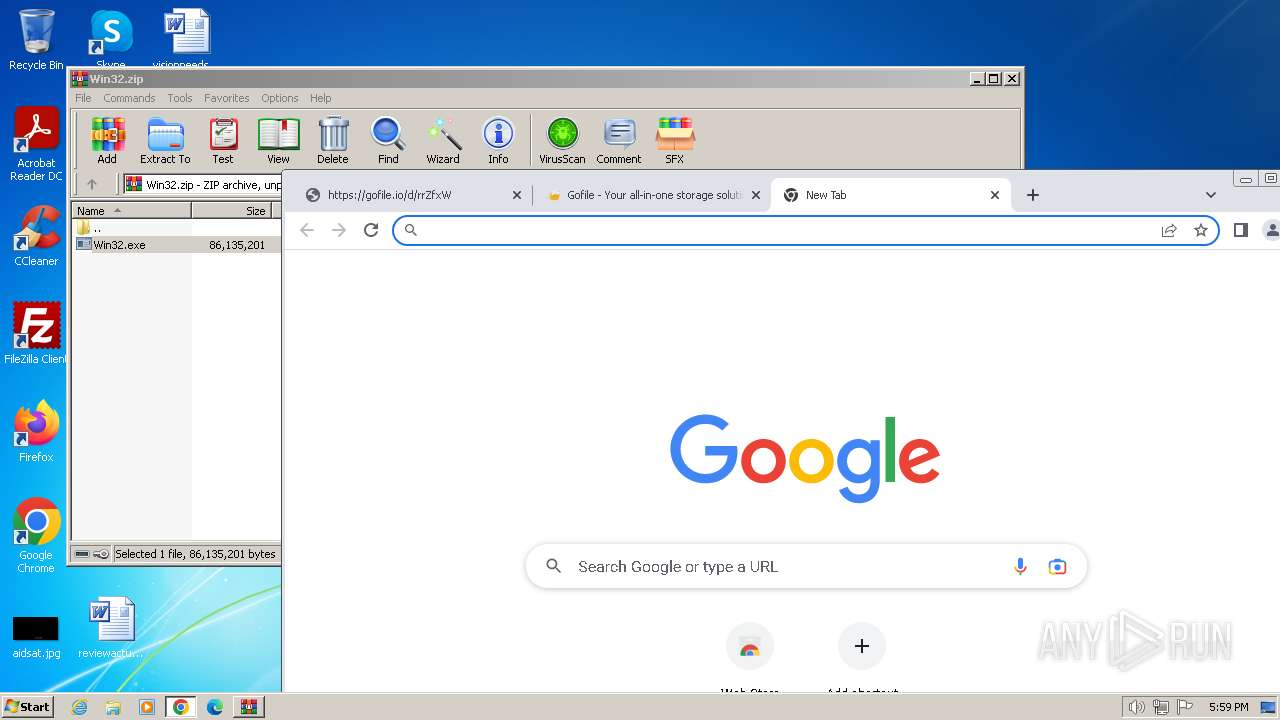Close the New Tab tab
This screenshot has height=720, width=1280.
pos(995,195)
